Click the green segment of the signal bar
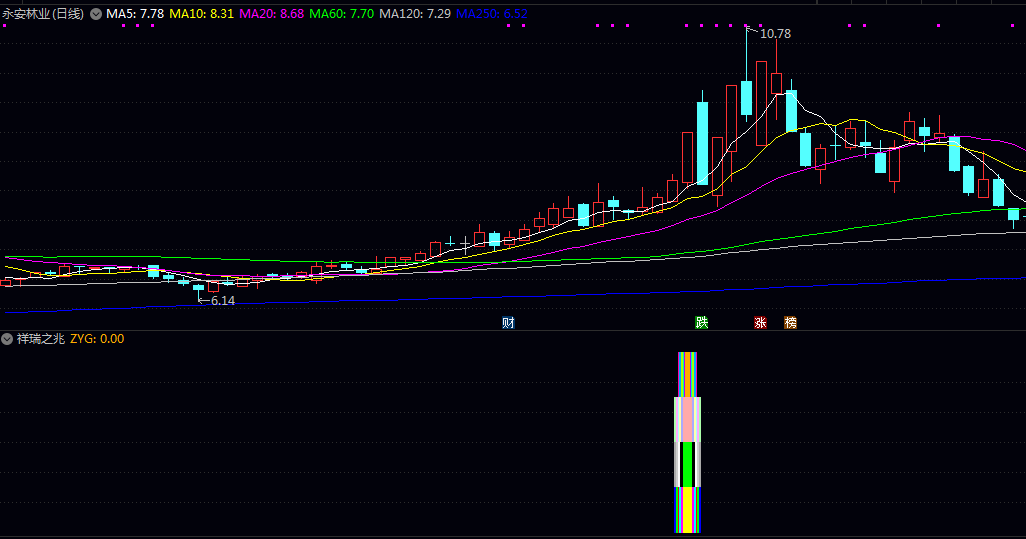 coord(687,464)
